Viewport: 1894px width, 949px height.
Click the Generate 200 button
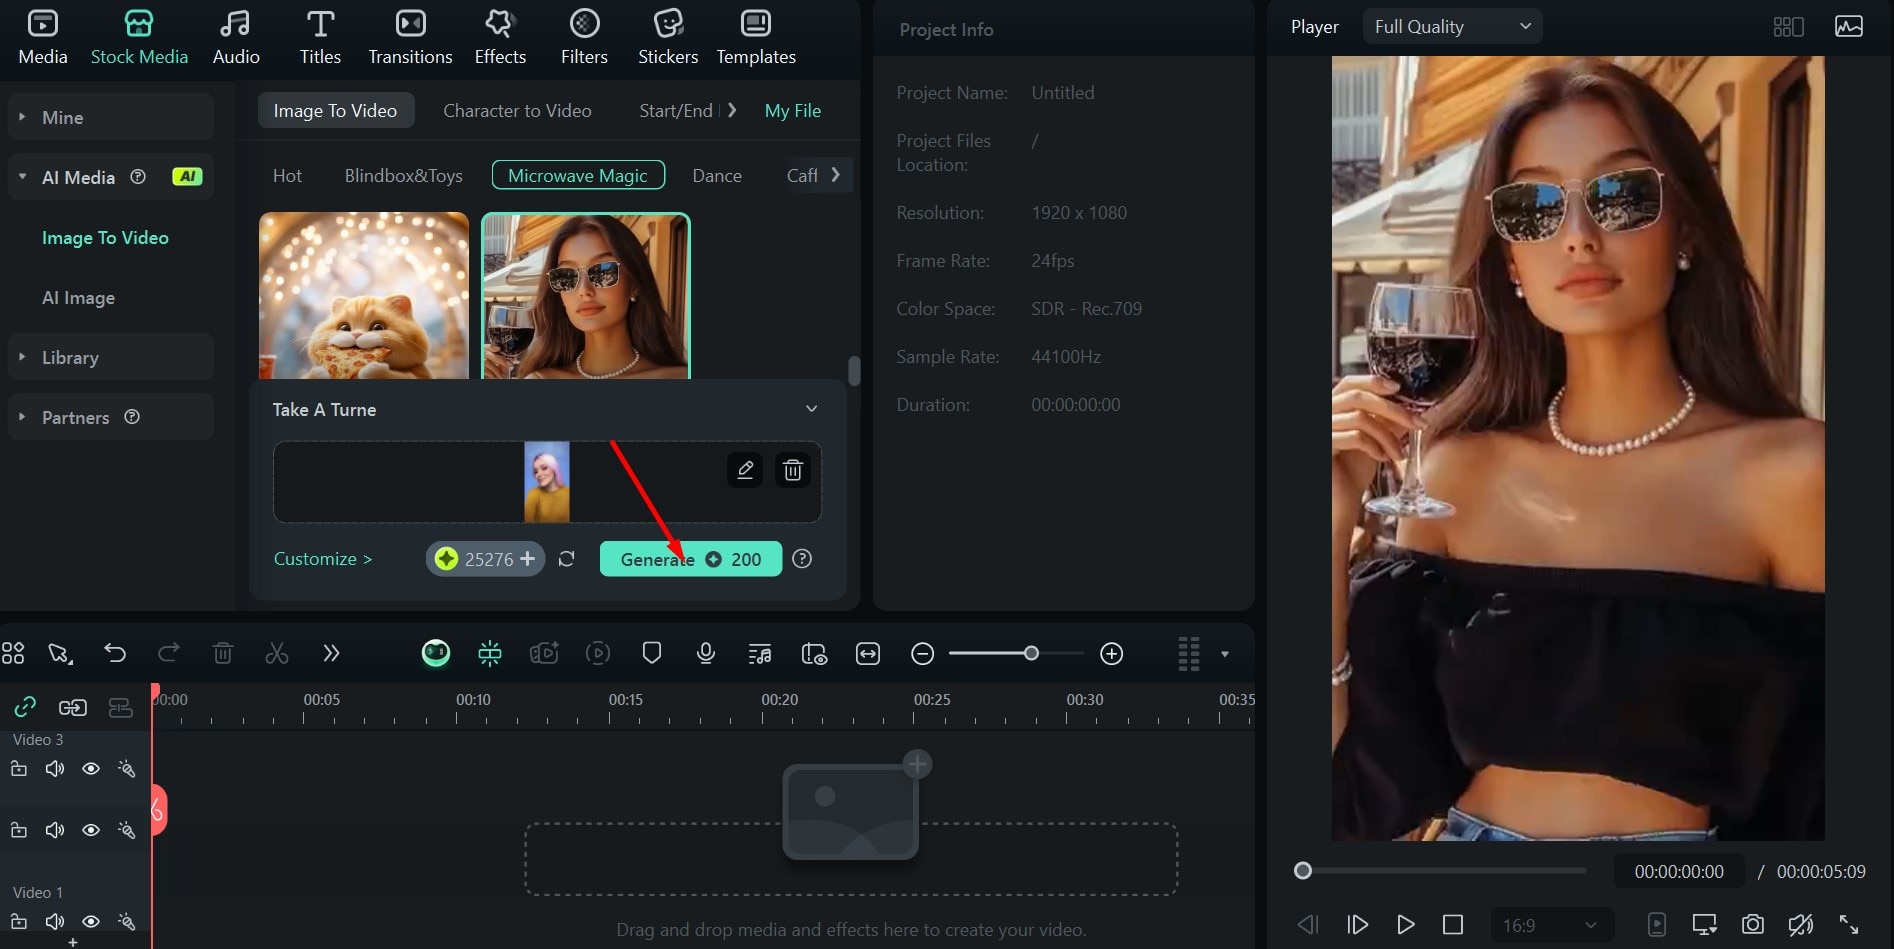pos(690,559)
